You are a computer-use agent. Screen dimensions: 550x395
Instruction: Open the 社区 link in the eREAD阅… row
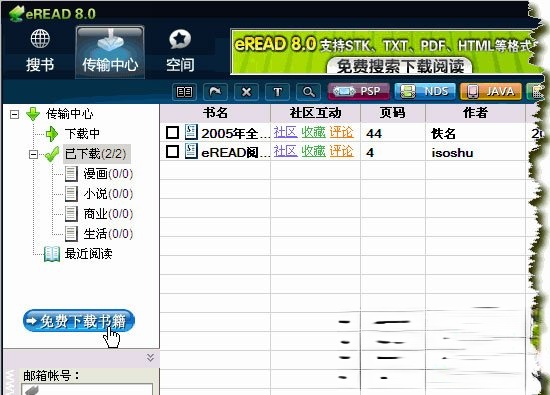286,152
